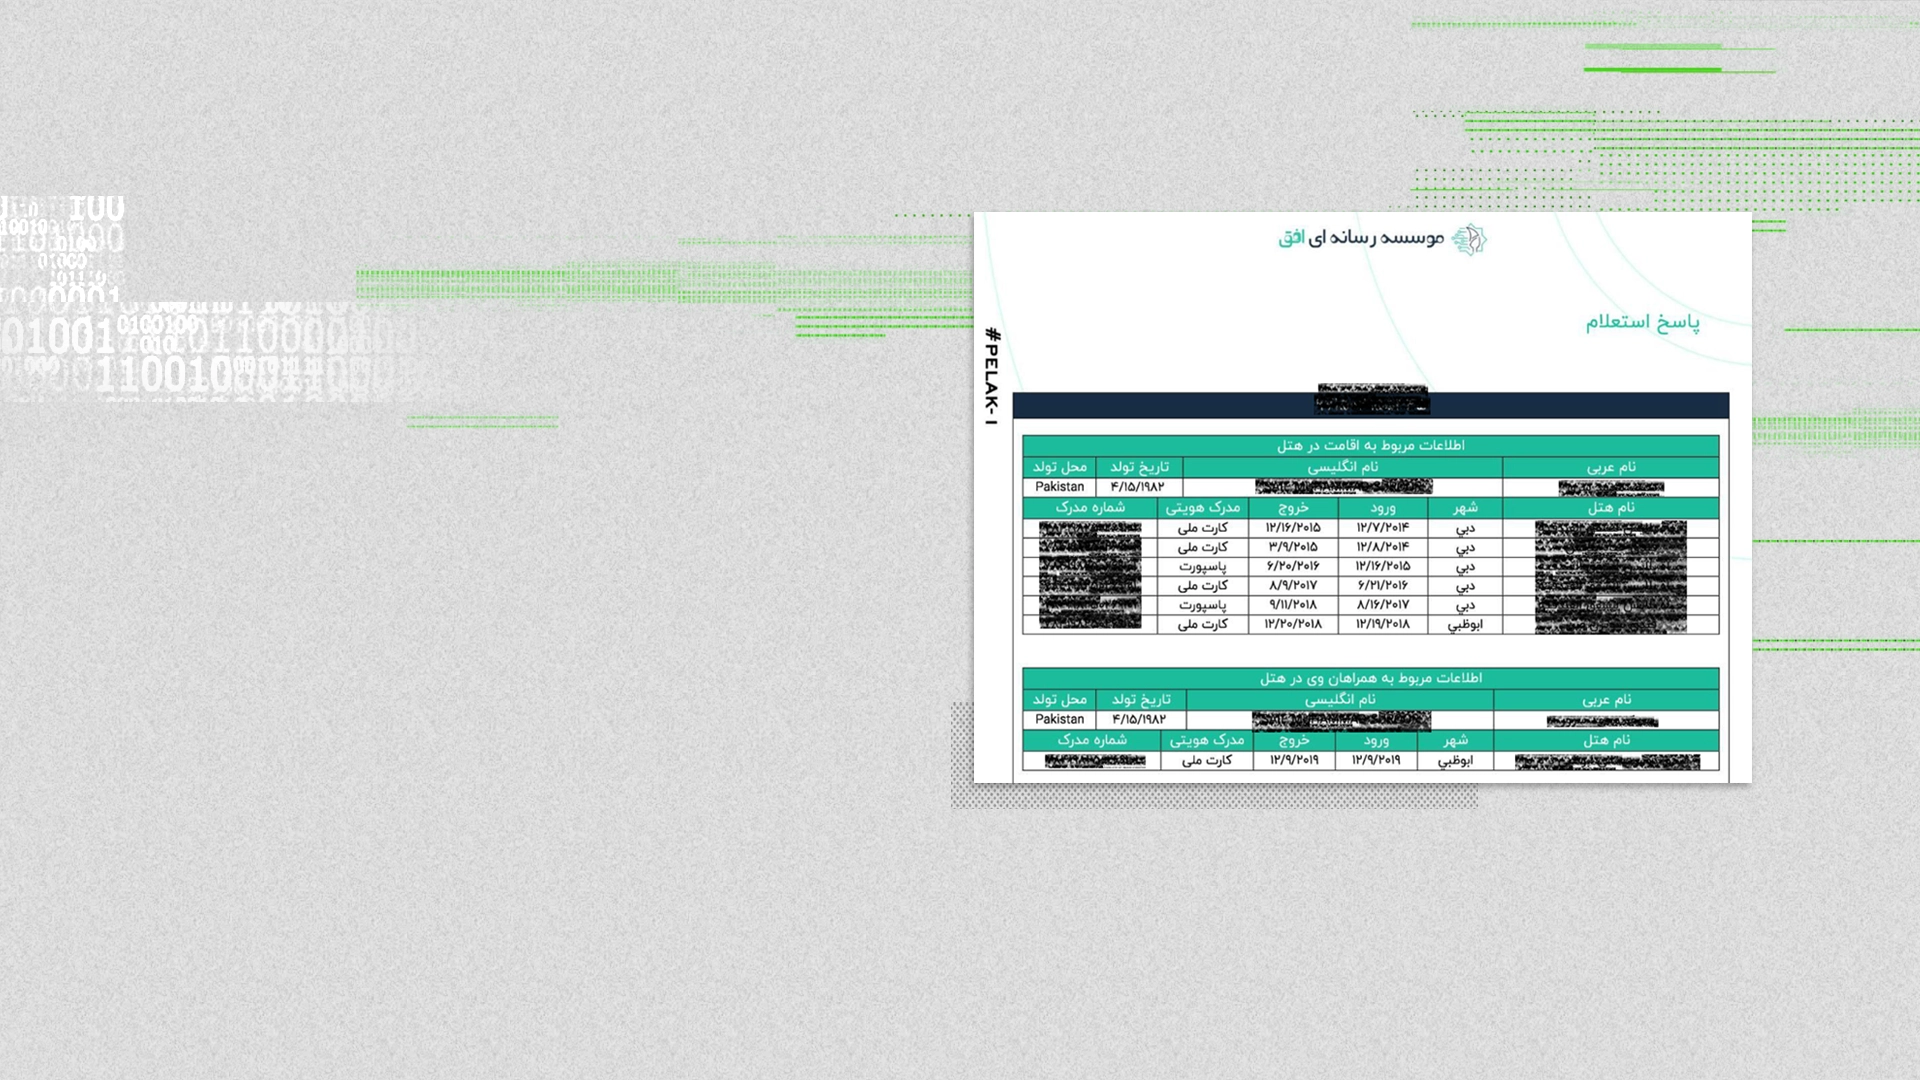1920x1080 pixels.
Task: Click the ابوظبی city cell dated 12/19/2018
Action: (x=1465, y=624)
